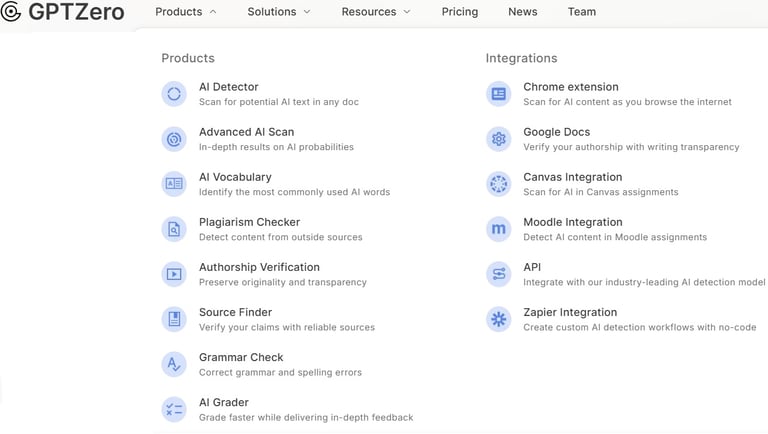Screen dimensions: 768x434
Task: Click the Advanced AI Scan target icon
Action: click(174, 139)
